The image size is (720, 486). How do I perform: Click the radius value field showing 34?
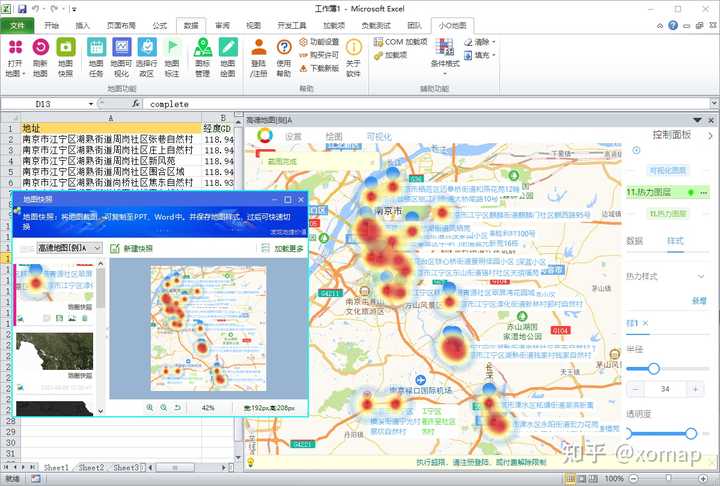[x=665, y=389]
